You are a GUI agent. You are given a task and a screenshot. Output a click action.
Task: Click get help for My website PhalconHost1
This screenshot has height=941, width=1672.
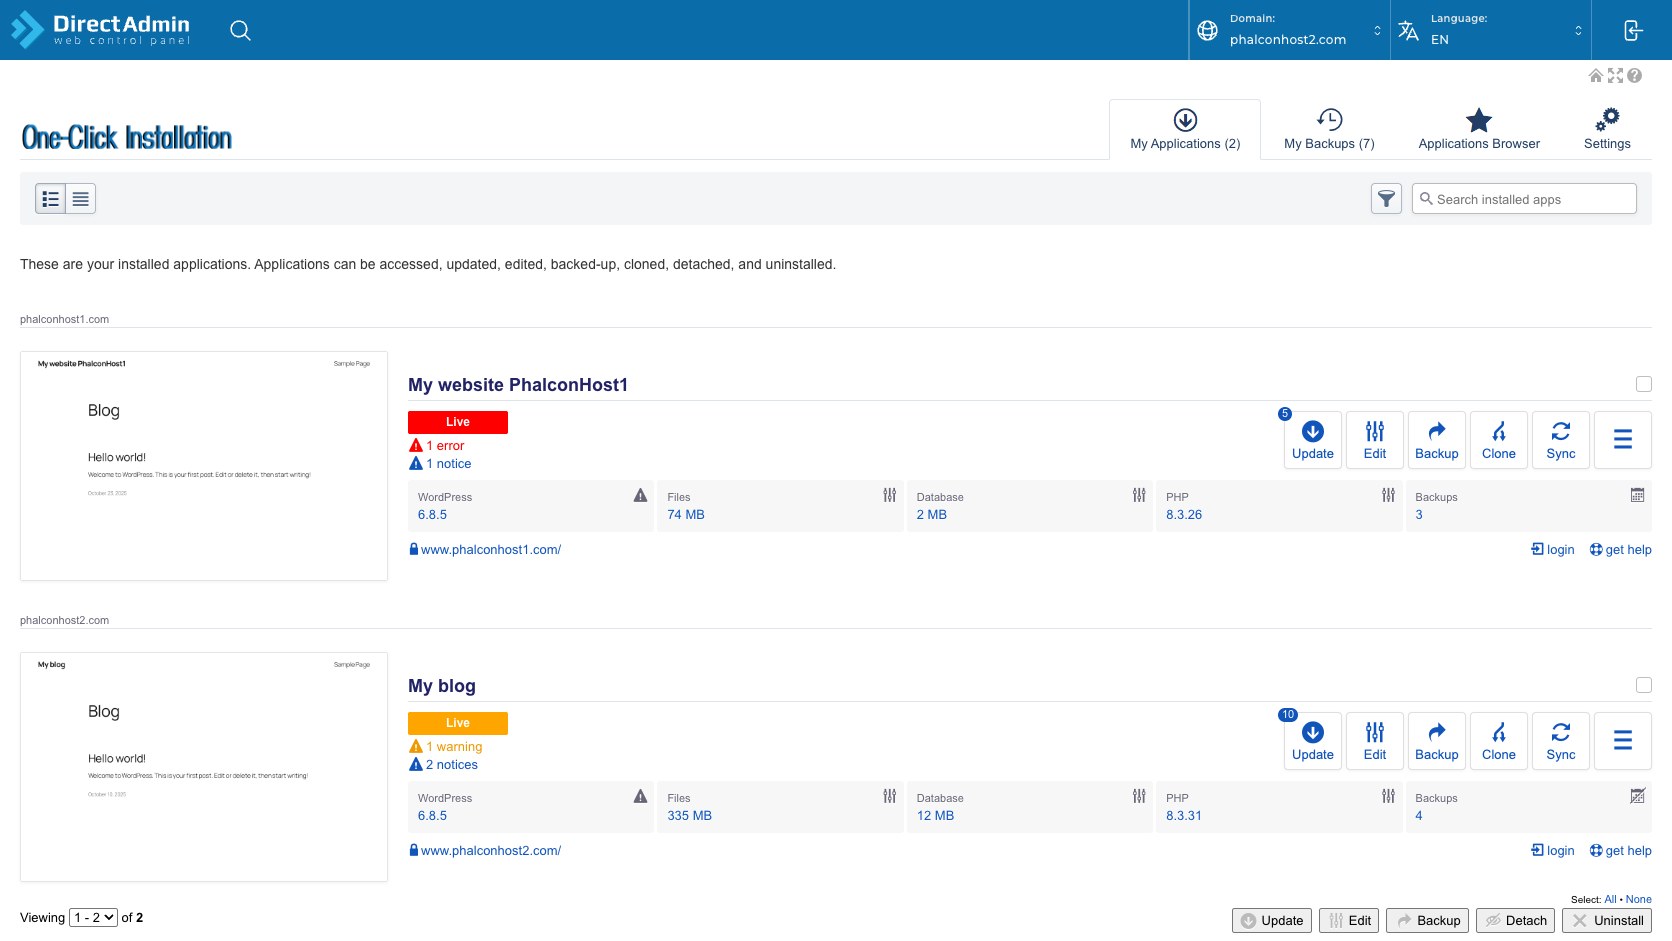pyautogui.click(x=1621, y=549)
